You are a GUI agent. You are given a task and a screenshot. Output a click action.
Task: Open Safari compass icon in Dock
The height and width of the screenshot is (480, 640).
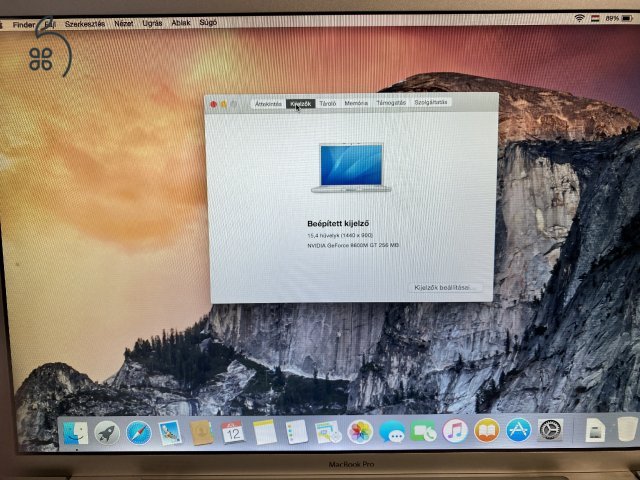click(139, 433)
